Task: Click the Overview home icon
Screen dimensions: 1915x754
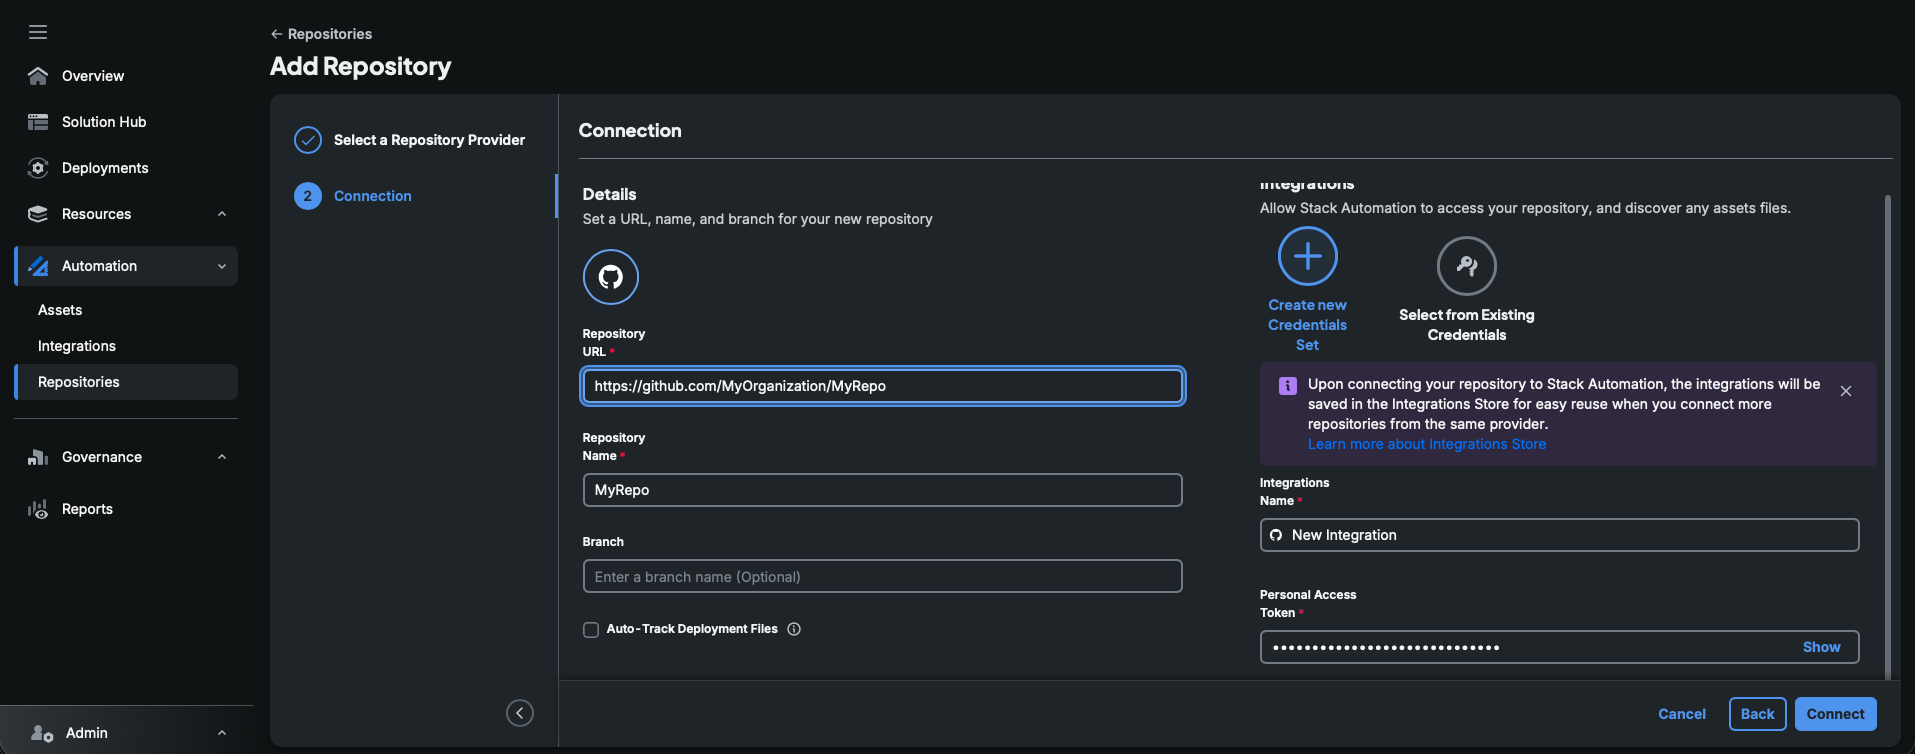Action: [38, 76]
